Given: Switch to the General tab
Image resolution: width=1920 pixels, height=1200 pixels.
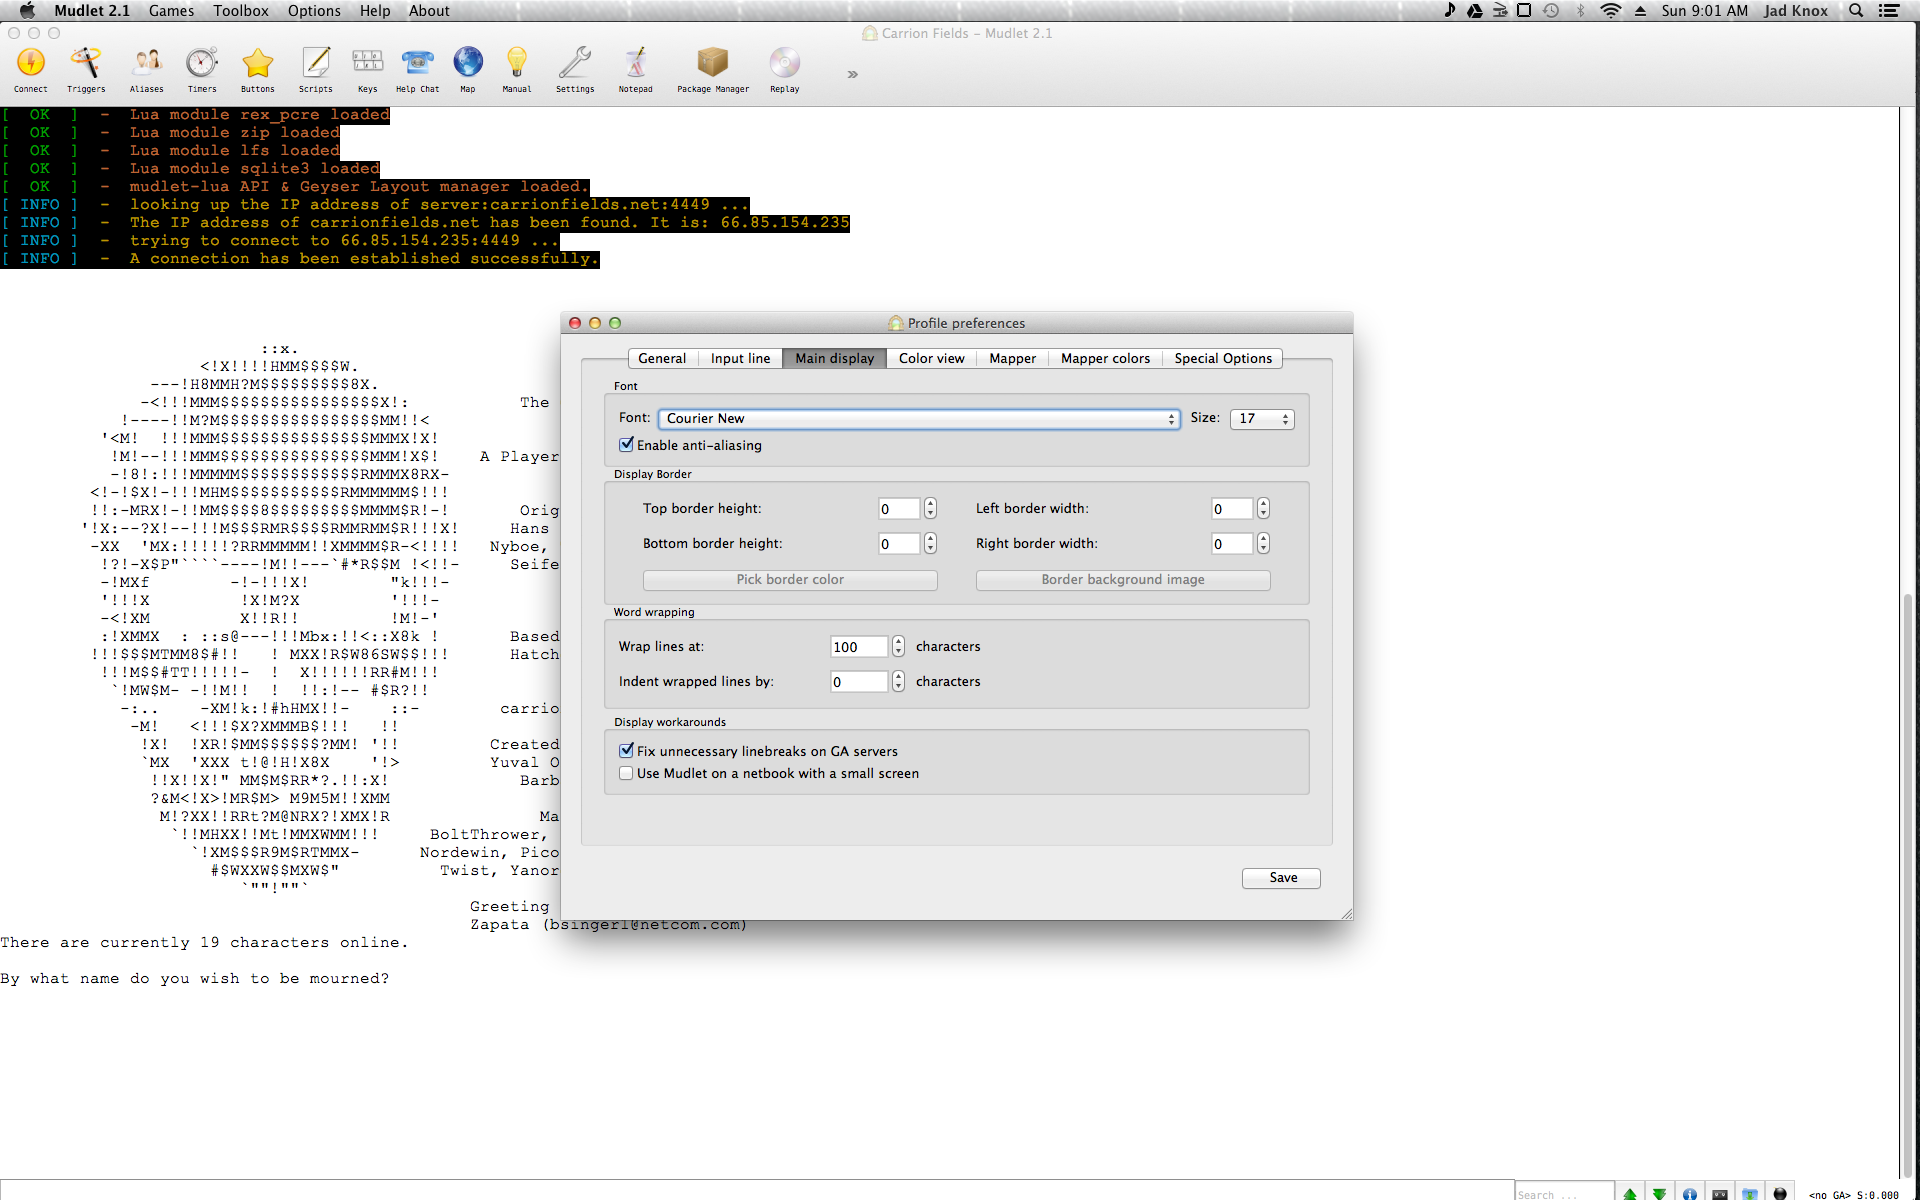Looking at the screenshot, I should click(662, 359).
